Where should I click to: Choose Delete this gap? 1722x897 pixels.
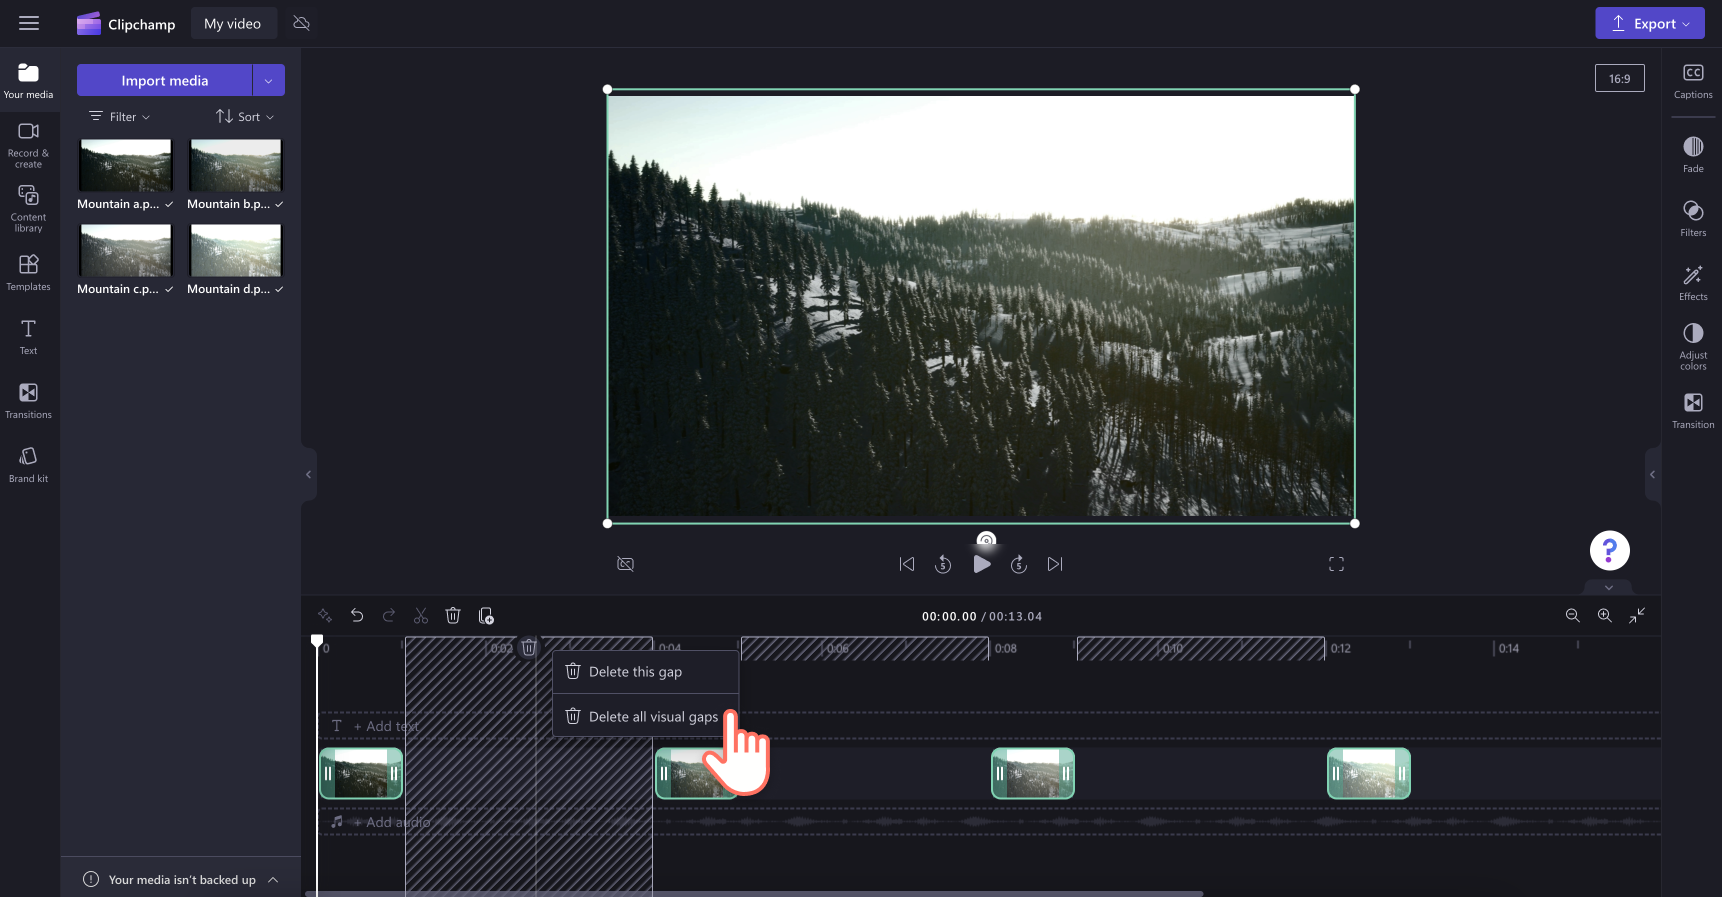pyautogui.click(x=646, y=672)
